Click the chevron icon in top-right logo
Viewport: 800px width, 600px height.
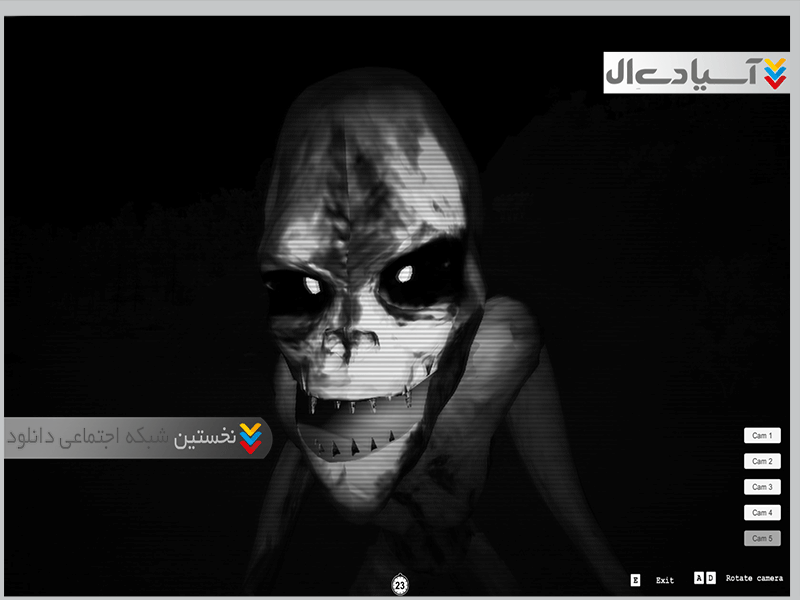click(x=775, y=72)
